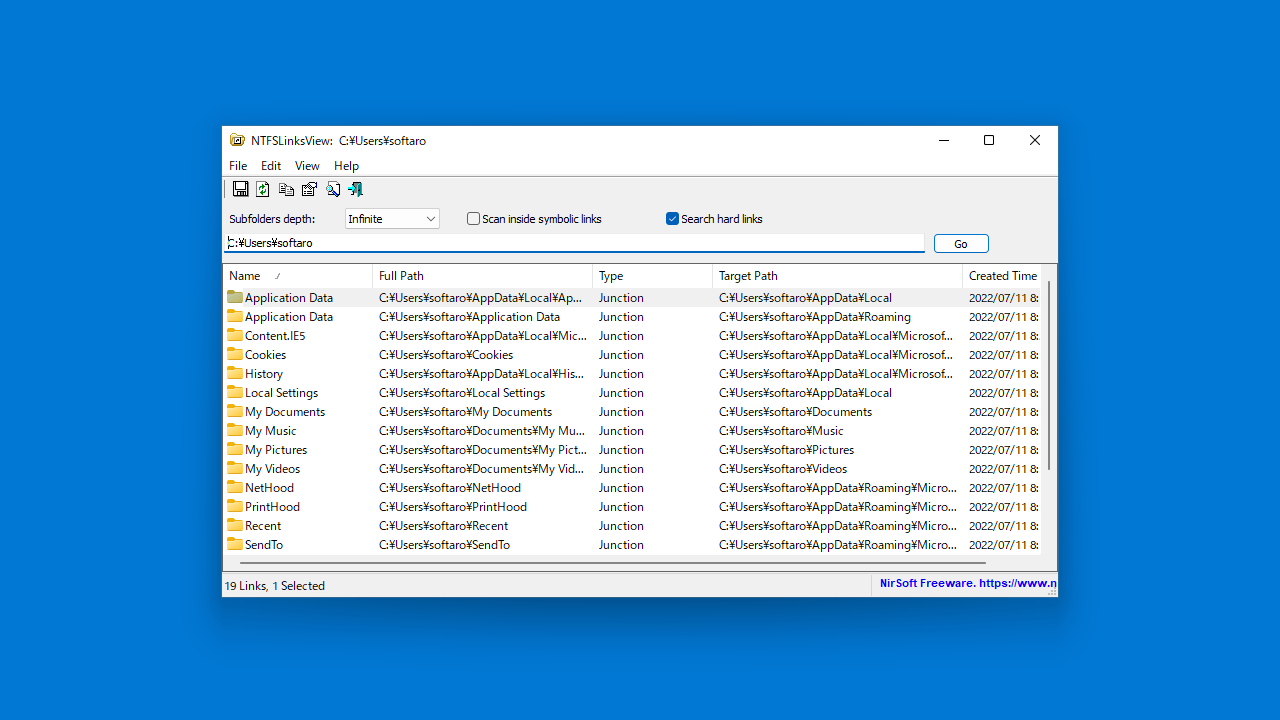Screen dimensions: 1280x720
Task: Select the History row name
Action: tap(264, 374)
